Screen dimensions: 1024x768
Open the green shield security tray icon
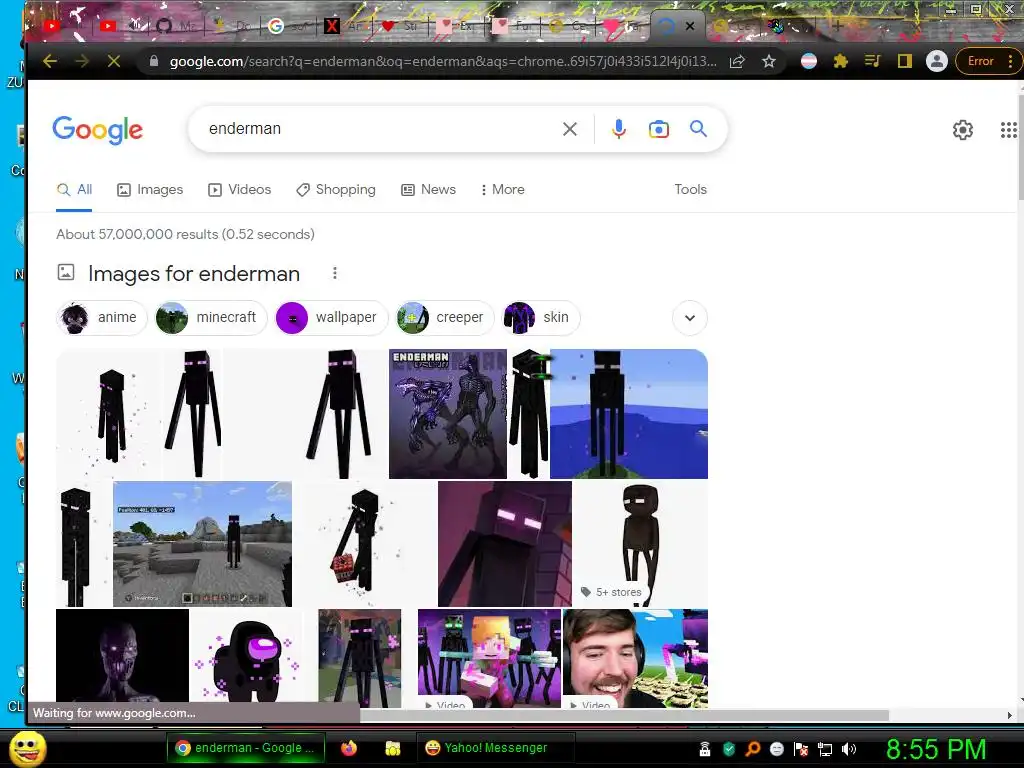(729, 749)
